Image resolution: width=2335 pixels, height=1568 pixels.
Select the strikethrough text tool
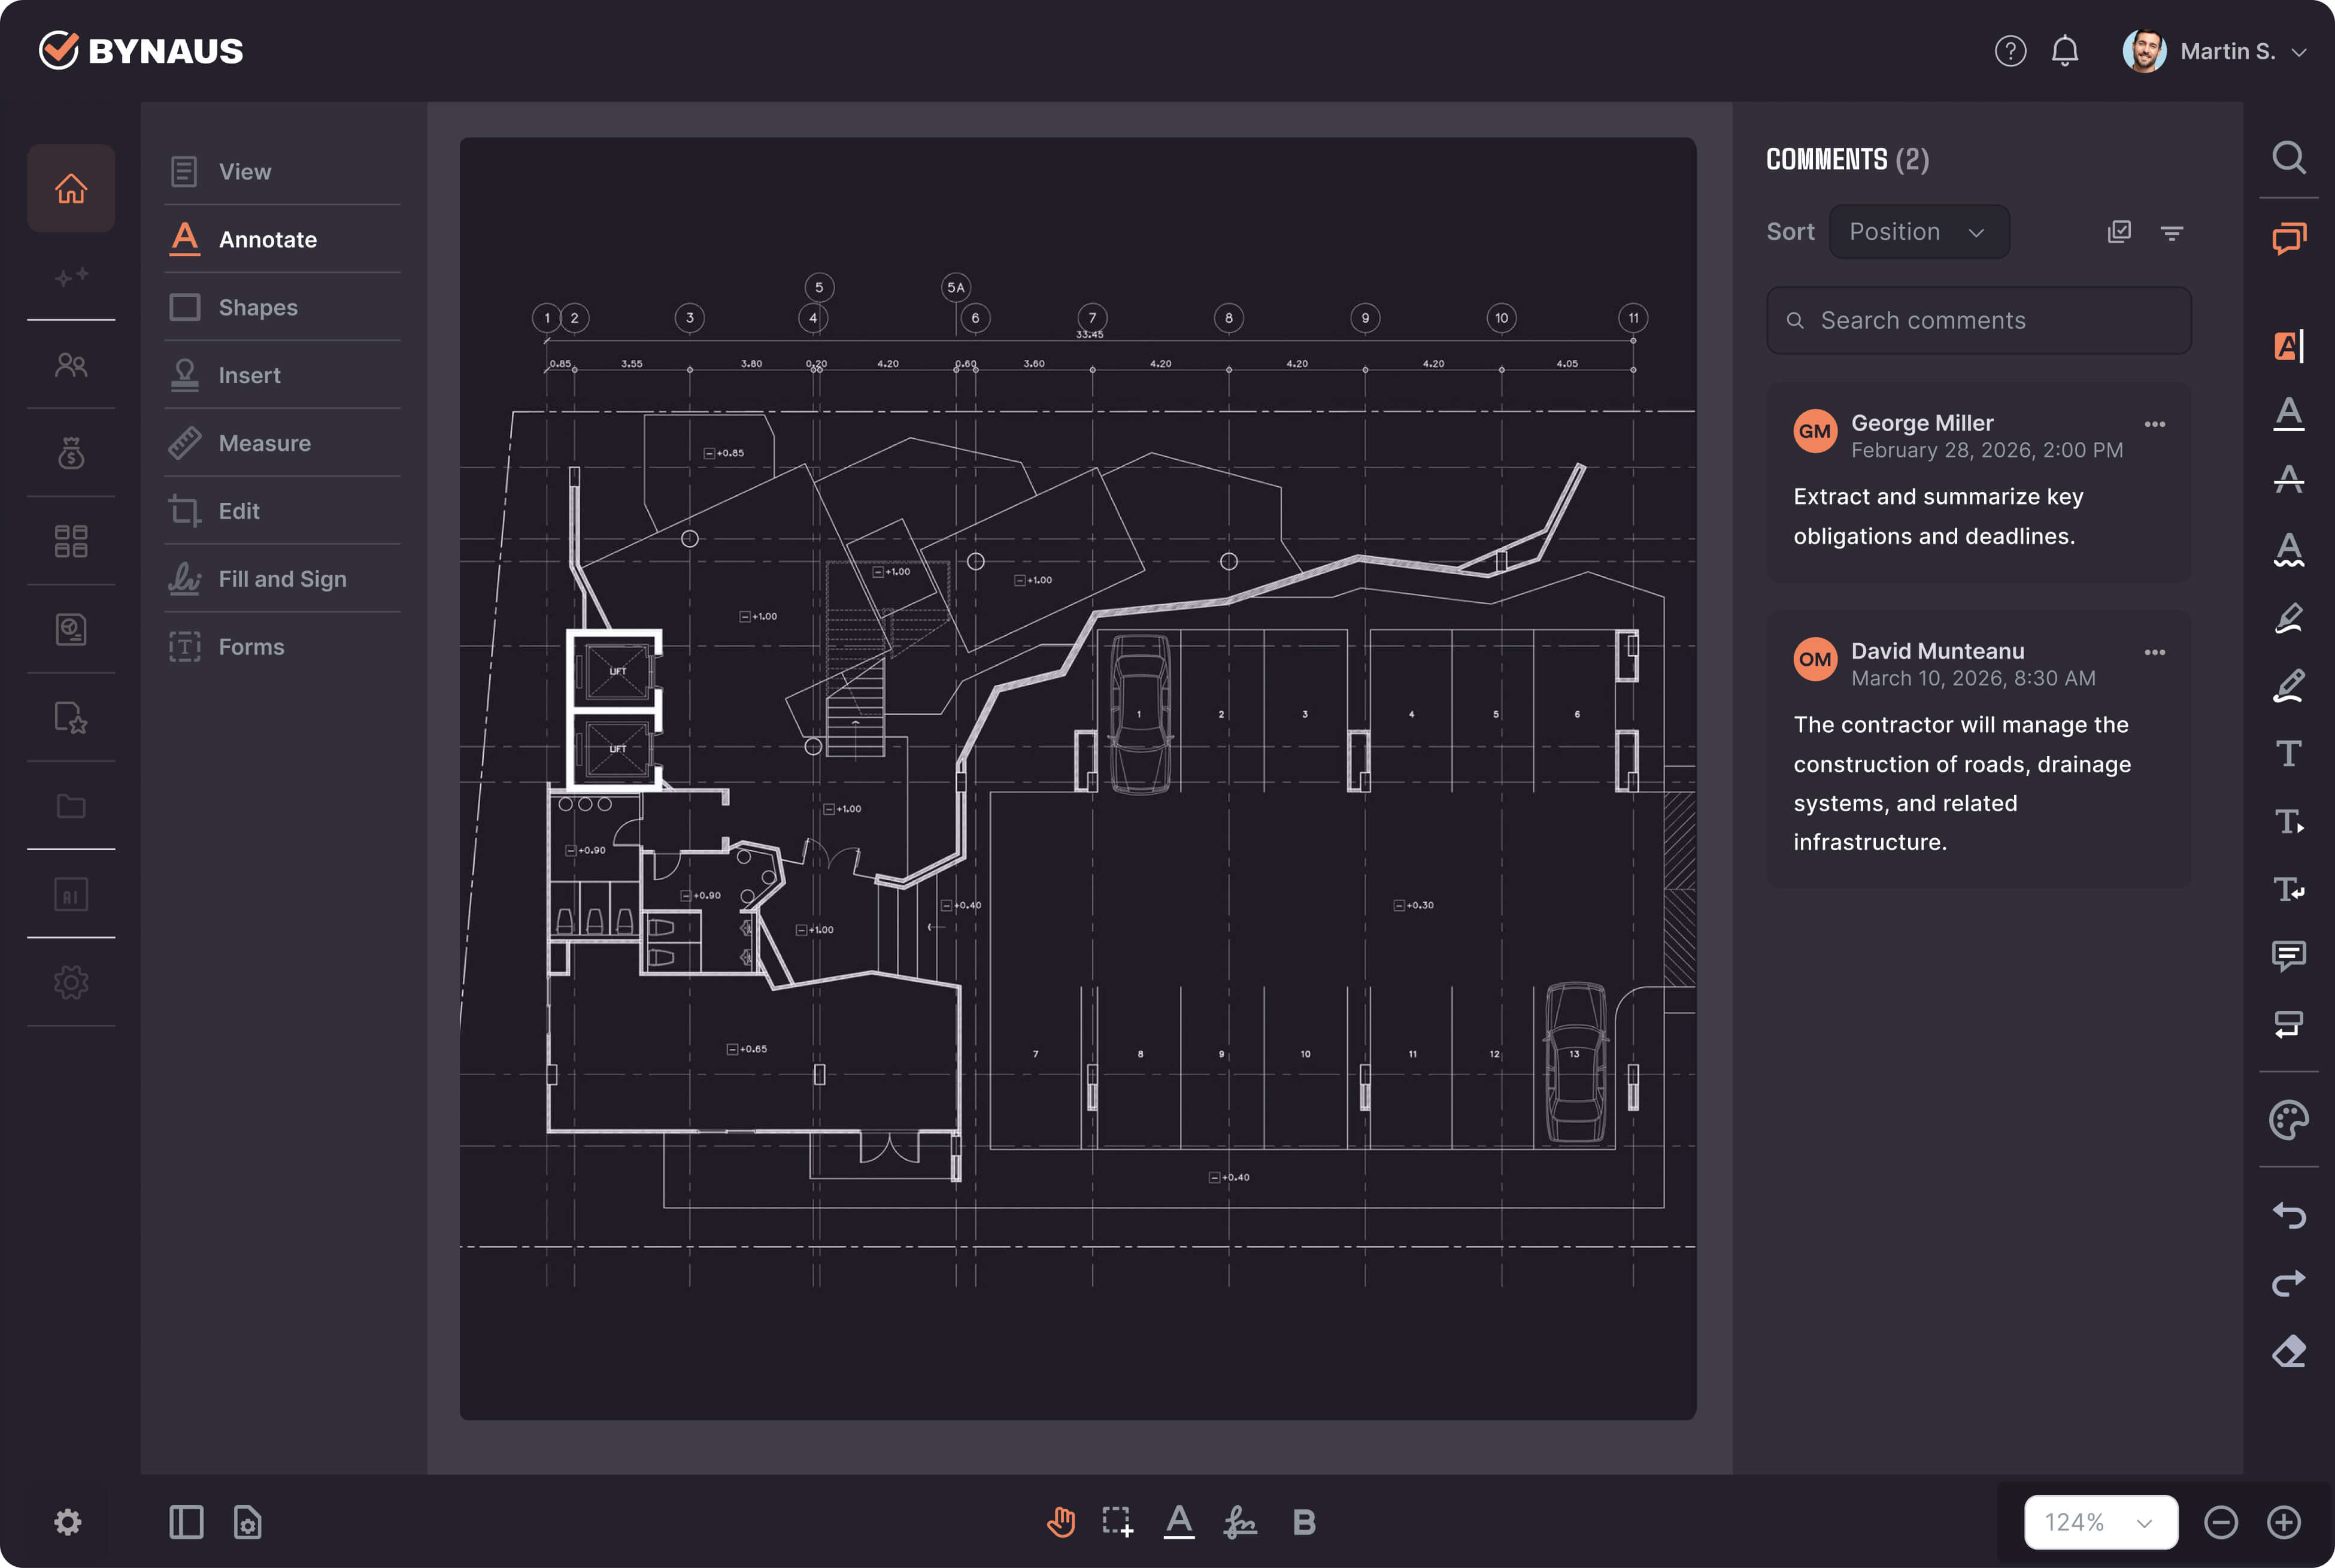(x=2288, y=479)
